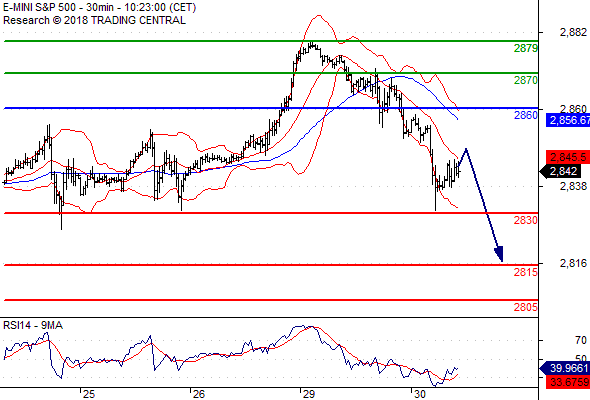590x400 pixels.
Task: Click the 2,882 axis value
Action: tap(573, 32)
